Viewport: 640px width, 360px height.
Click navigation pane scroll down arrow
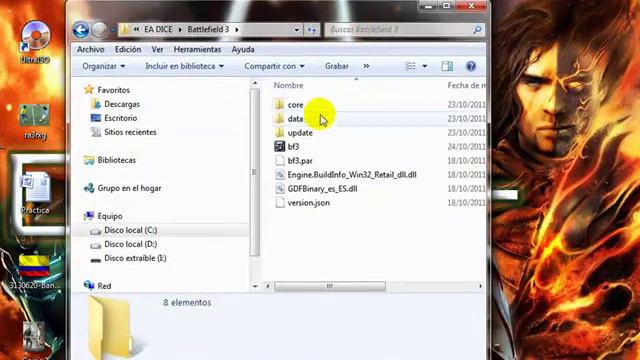tap(255, 286)
